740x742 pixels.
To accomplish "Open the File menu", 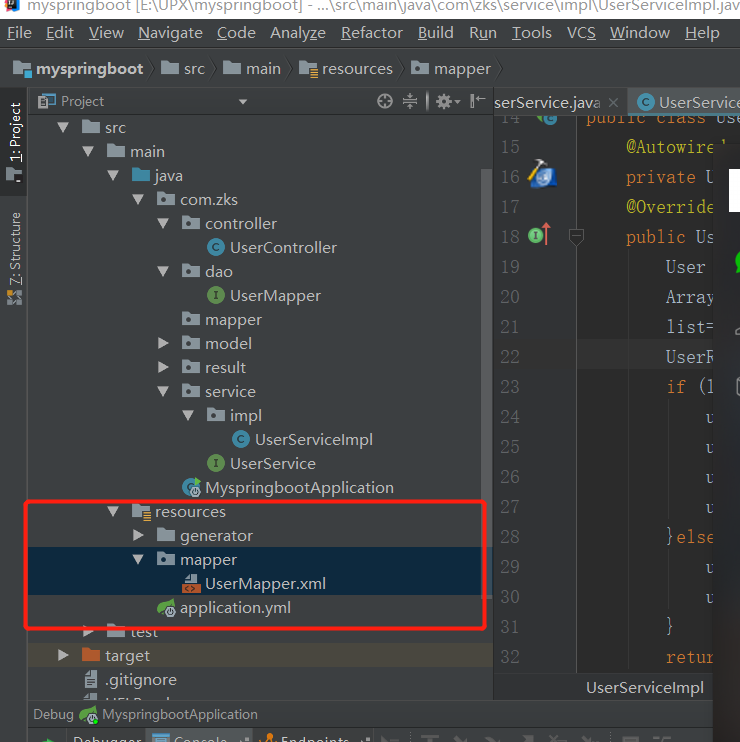I will tap(19, 33).
